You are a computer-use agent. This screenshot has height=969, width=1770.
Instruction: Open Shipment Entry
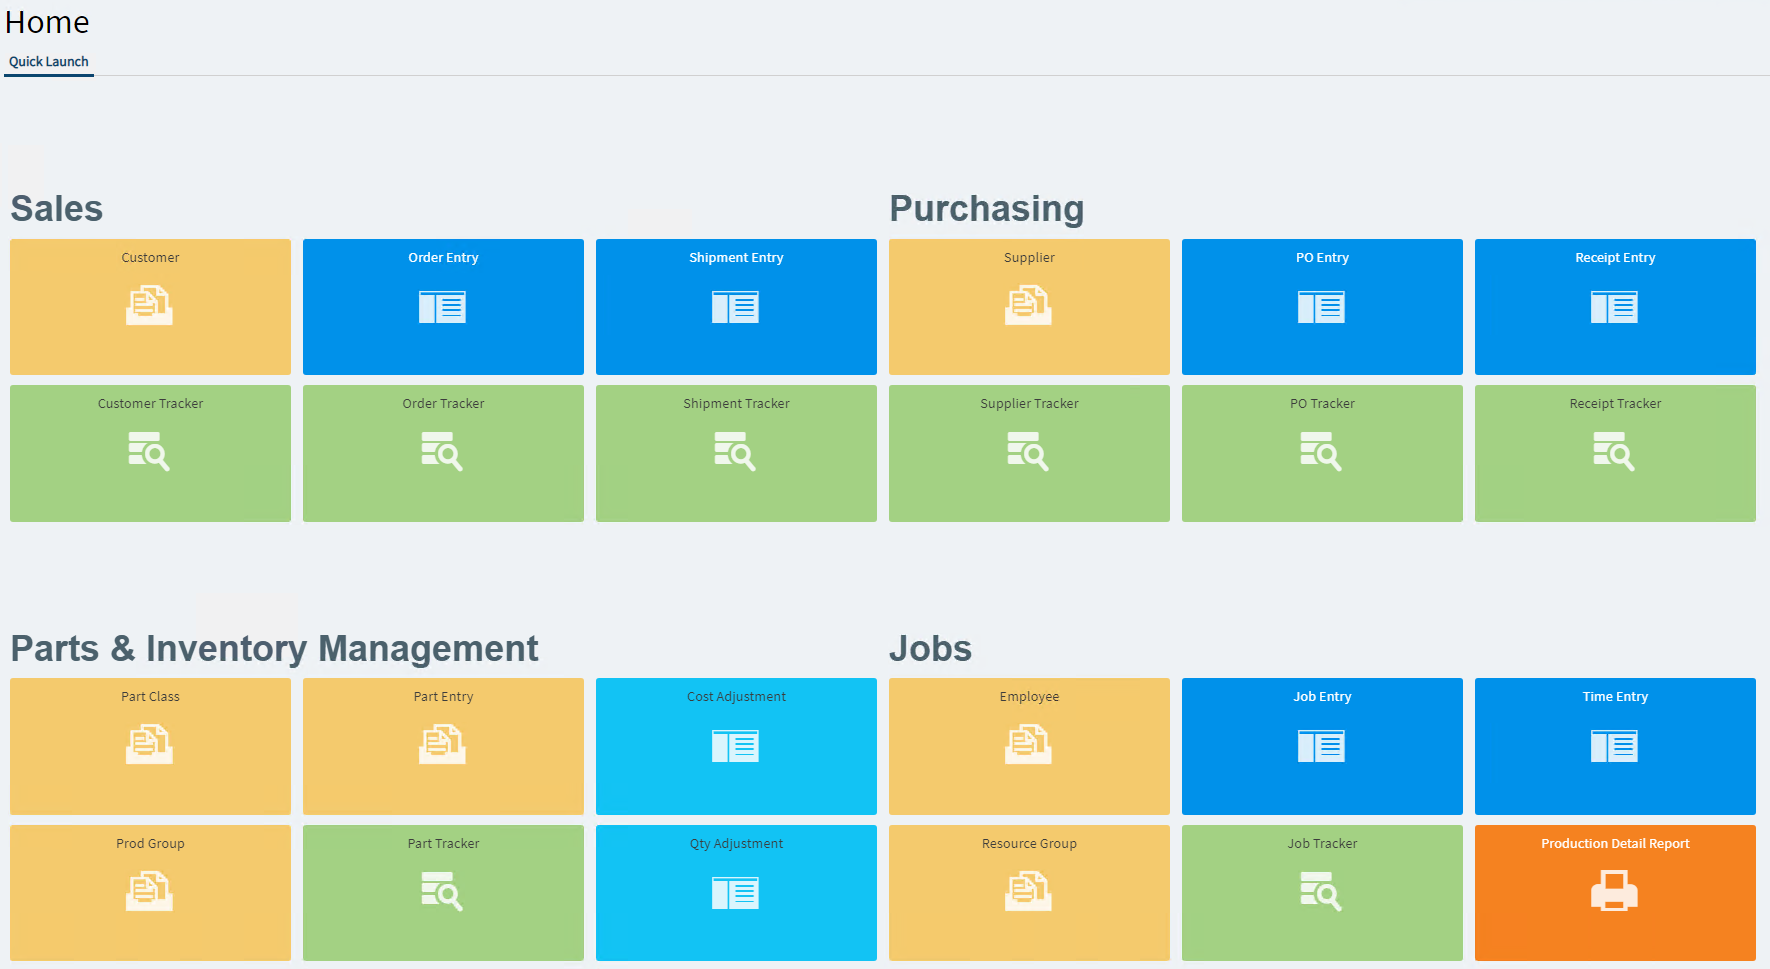click(736, 306)
